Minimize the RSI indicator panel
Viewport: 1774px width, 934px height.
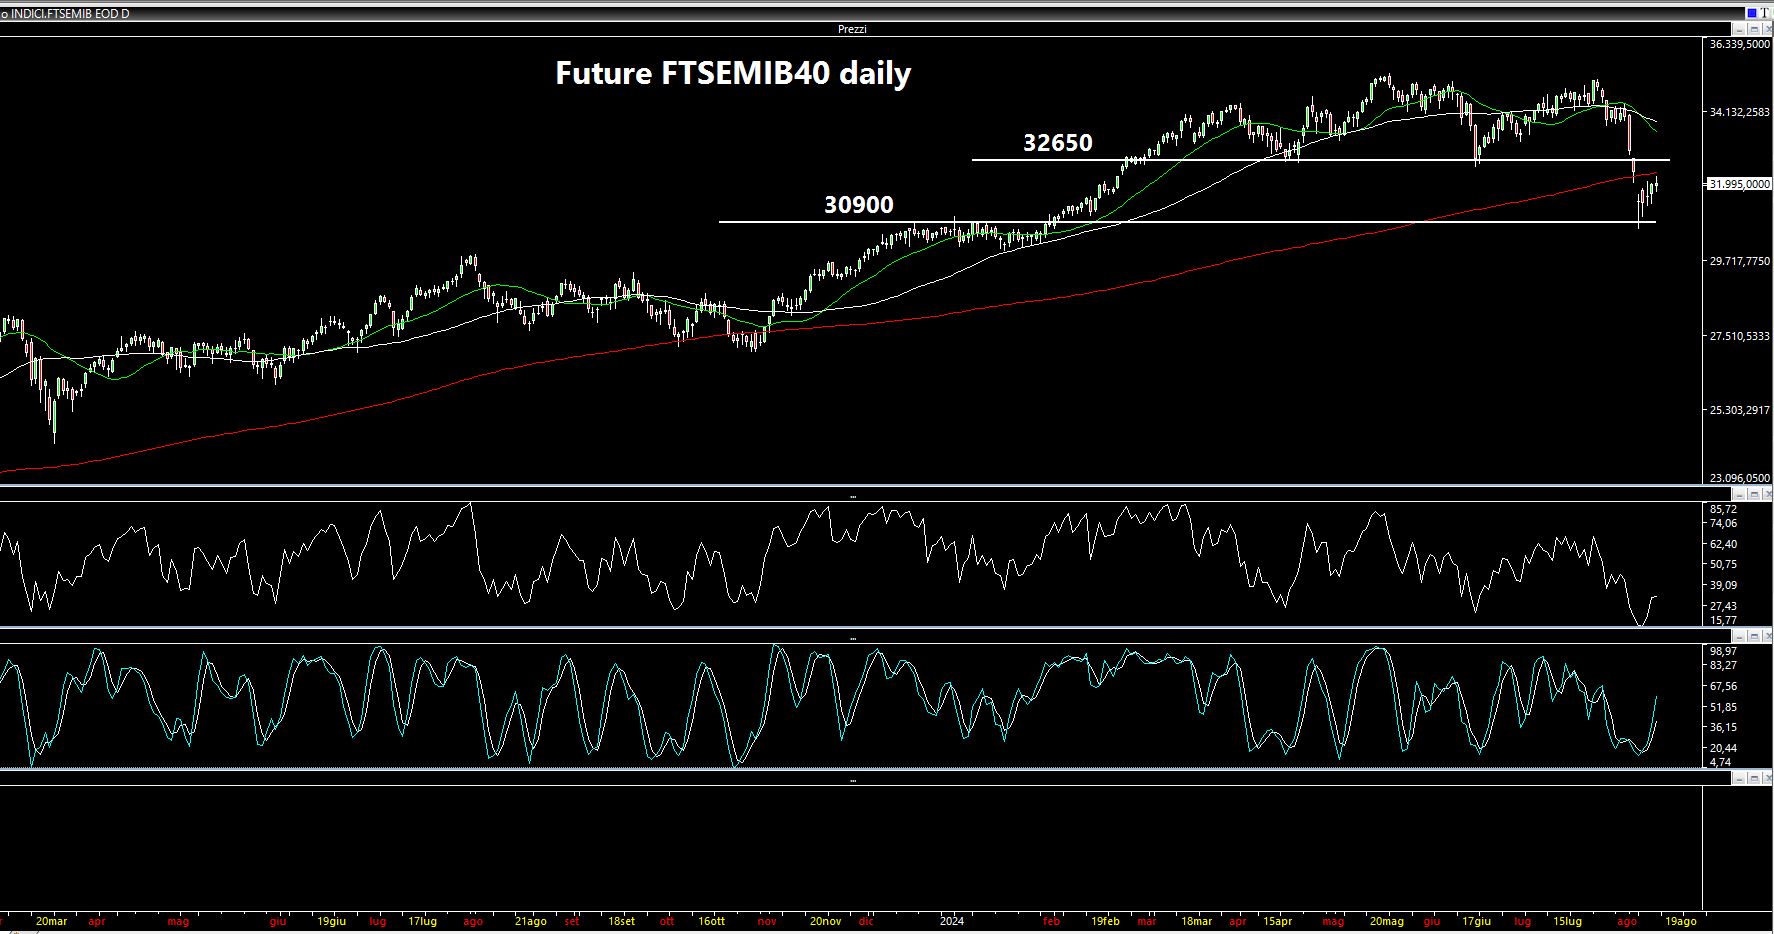1740,495
